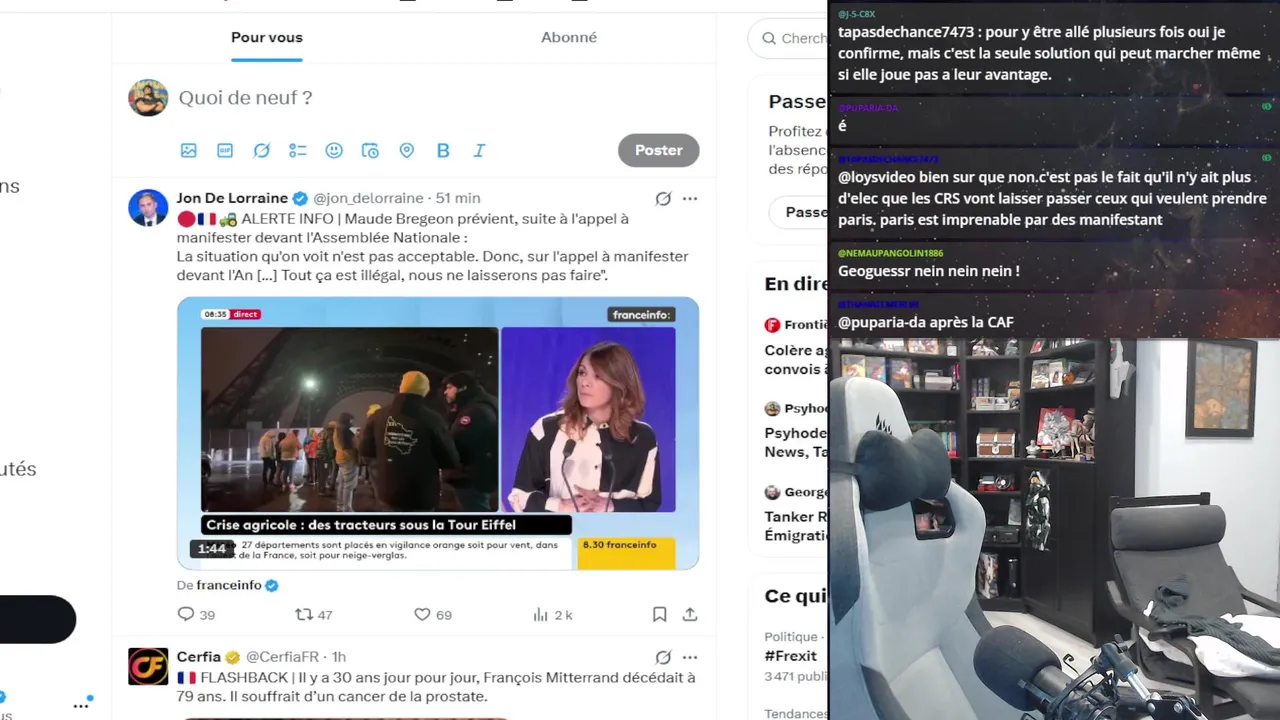1280x720 pixels.
Task: Toggle italic text formatting
Action: click(x=479, y=150)
